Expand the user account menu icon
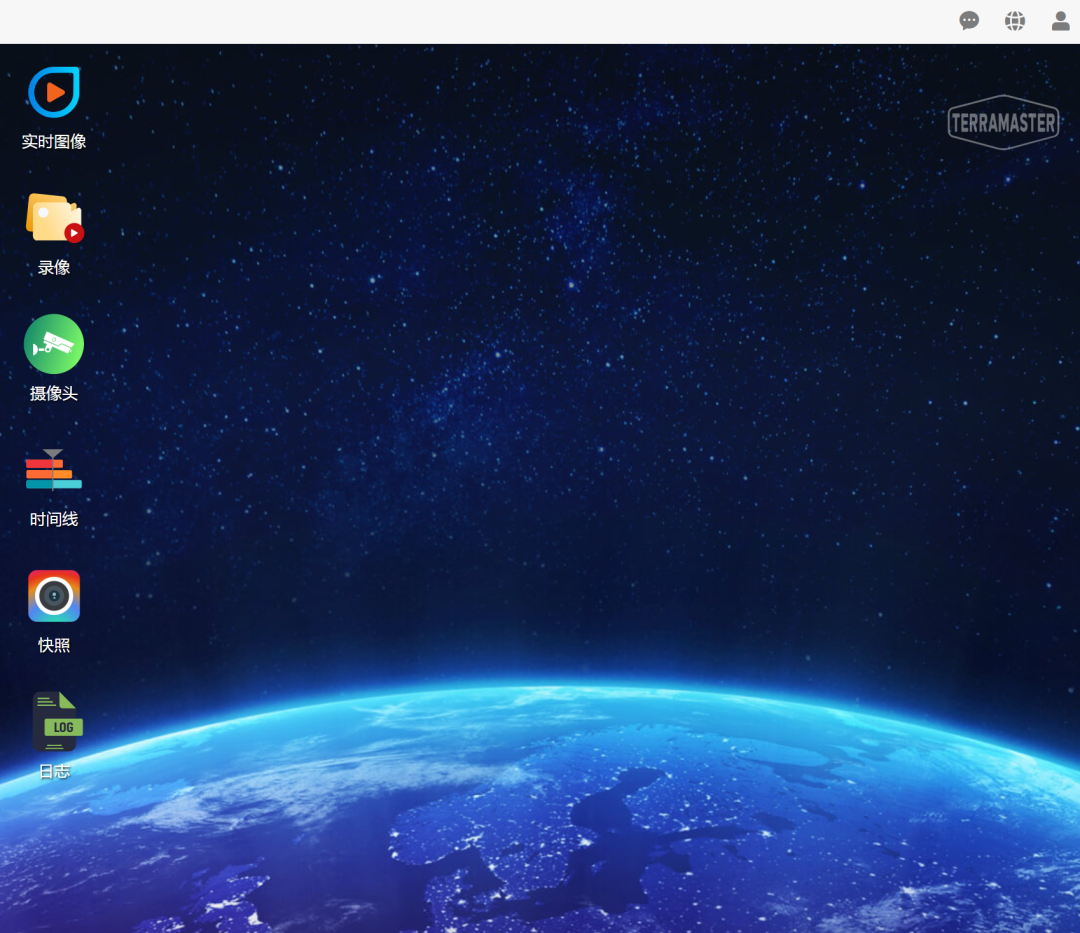This screenshot has width=1080, height=933. pos(1060,21)
